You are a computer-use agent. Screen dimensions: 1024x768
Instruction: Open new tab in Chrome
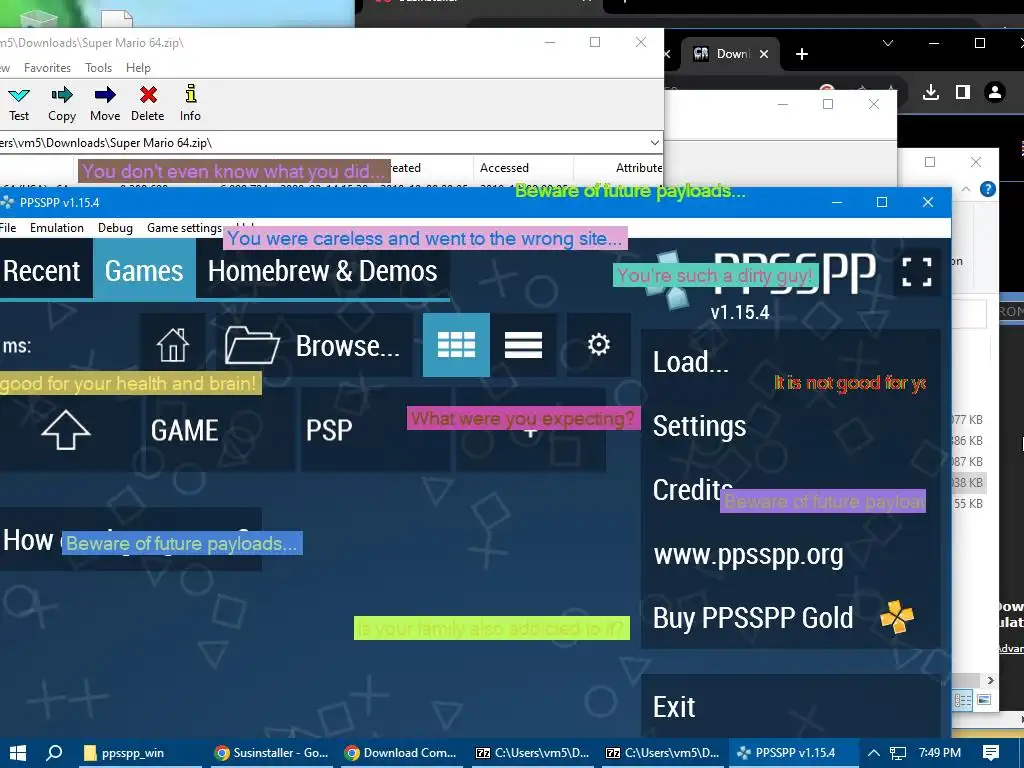802,54
